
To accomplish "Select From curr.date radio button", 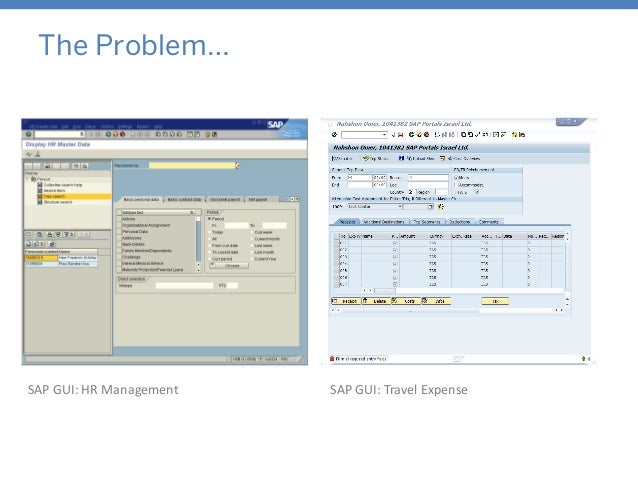I will point(210,245).
